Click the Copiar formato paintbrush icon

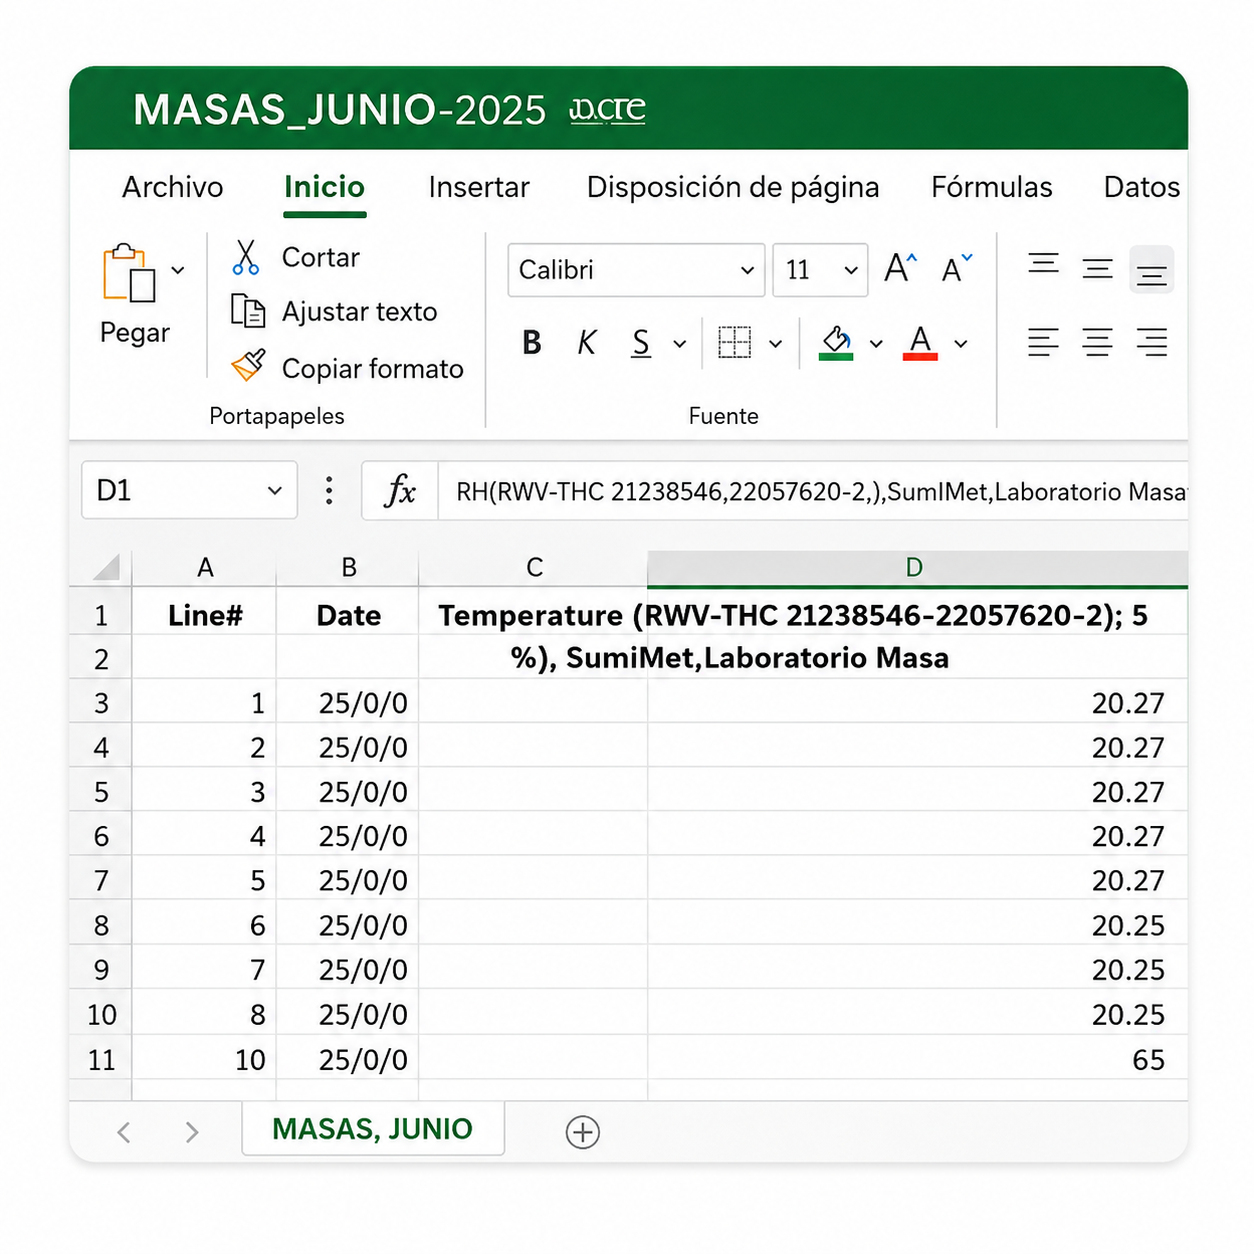tap(248, 366)
